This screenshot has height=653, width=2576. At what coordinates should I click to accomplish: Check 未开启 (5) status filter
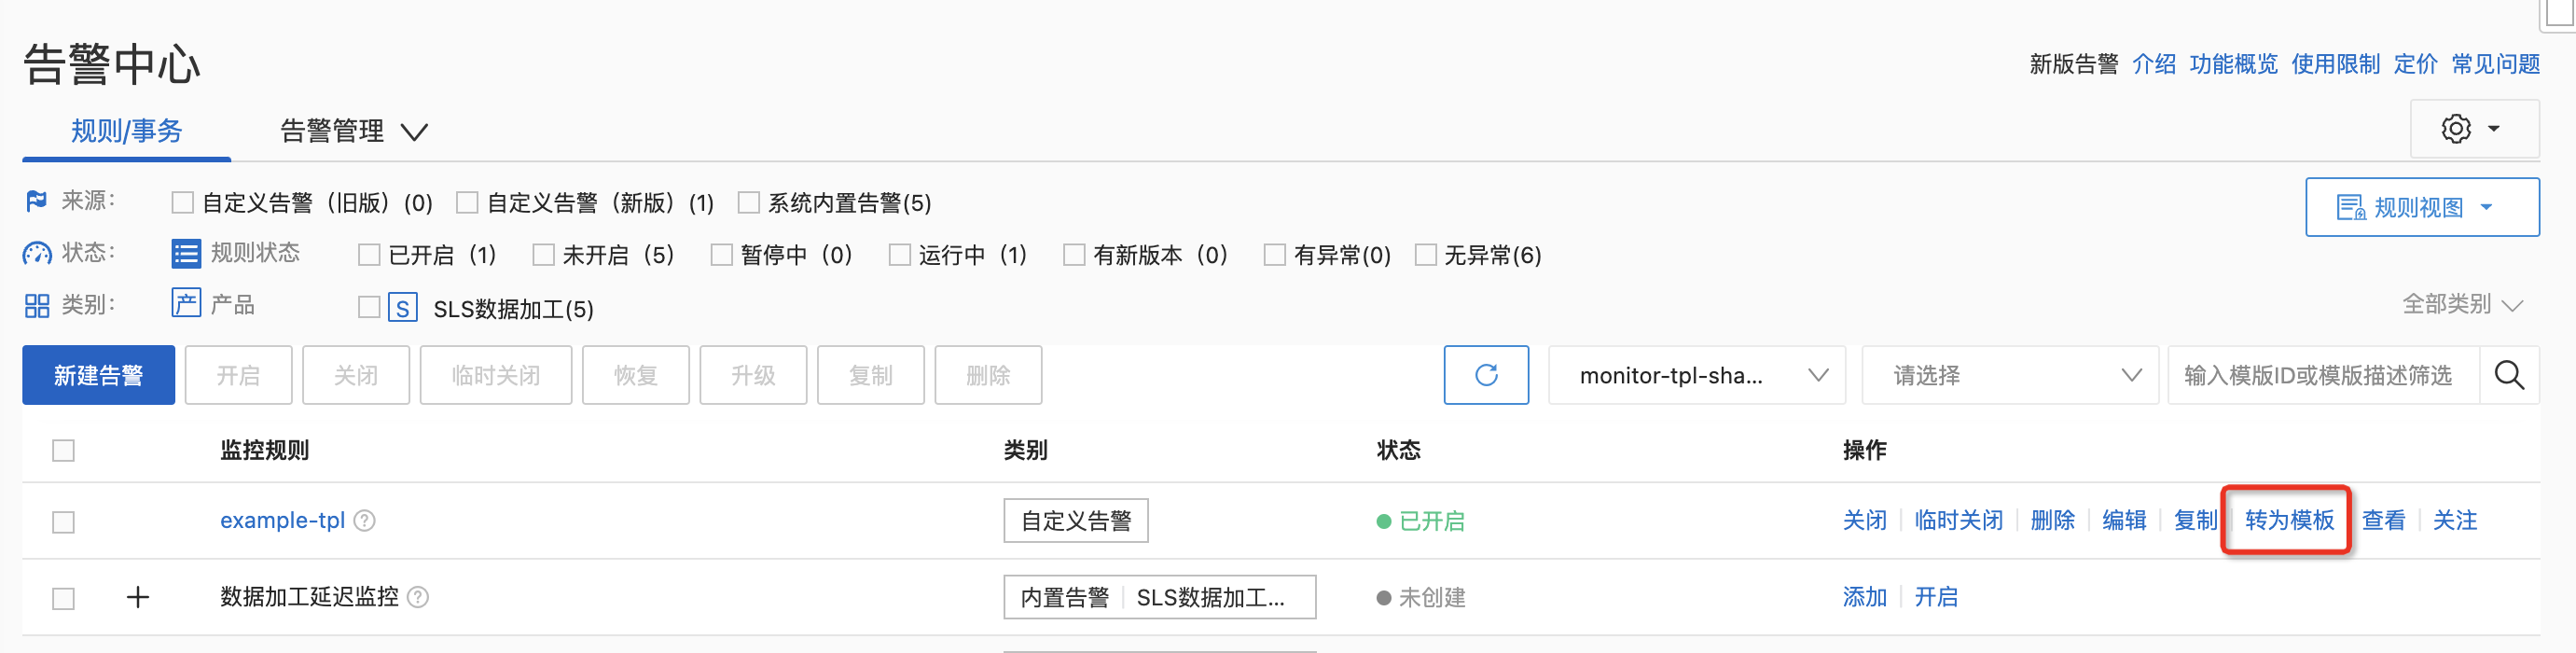[543, 255]
